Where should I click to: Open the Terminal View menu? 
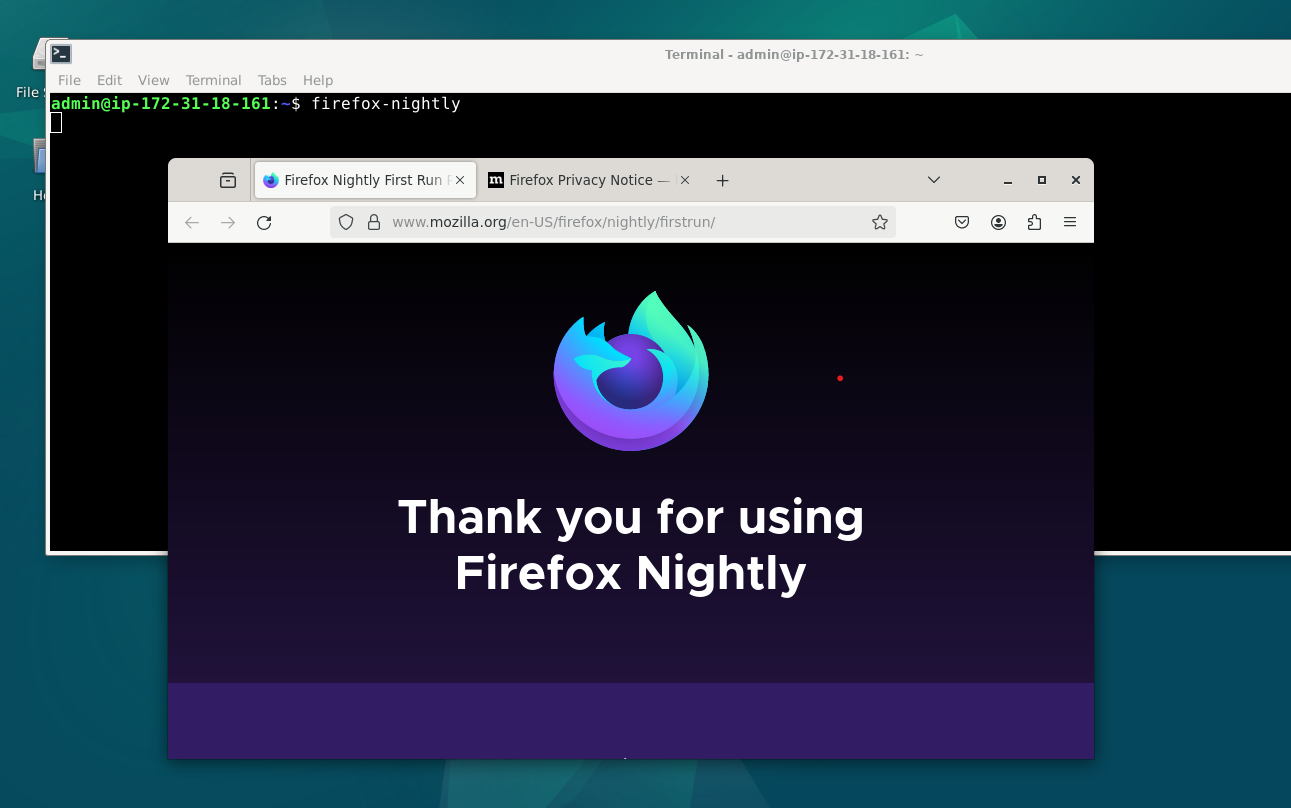tap(153, 80)
